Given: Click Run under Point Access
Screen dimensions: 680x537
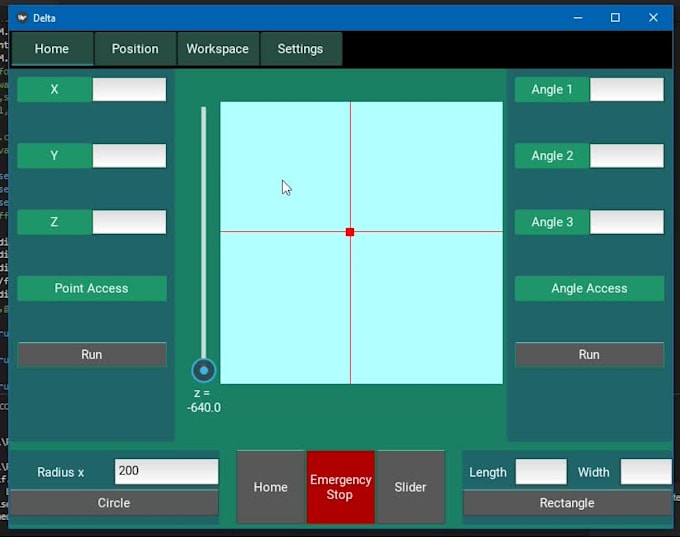Looking at the screenshot, I should (x=92, y=354).
